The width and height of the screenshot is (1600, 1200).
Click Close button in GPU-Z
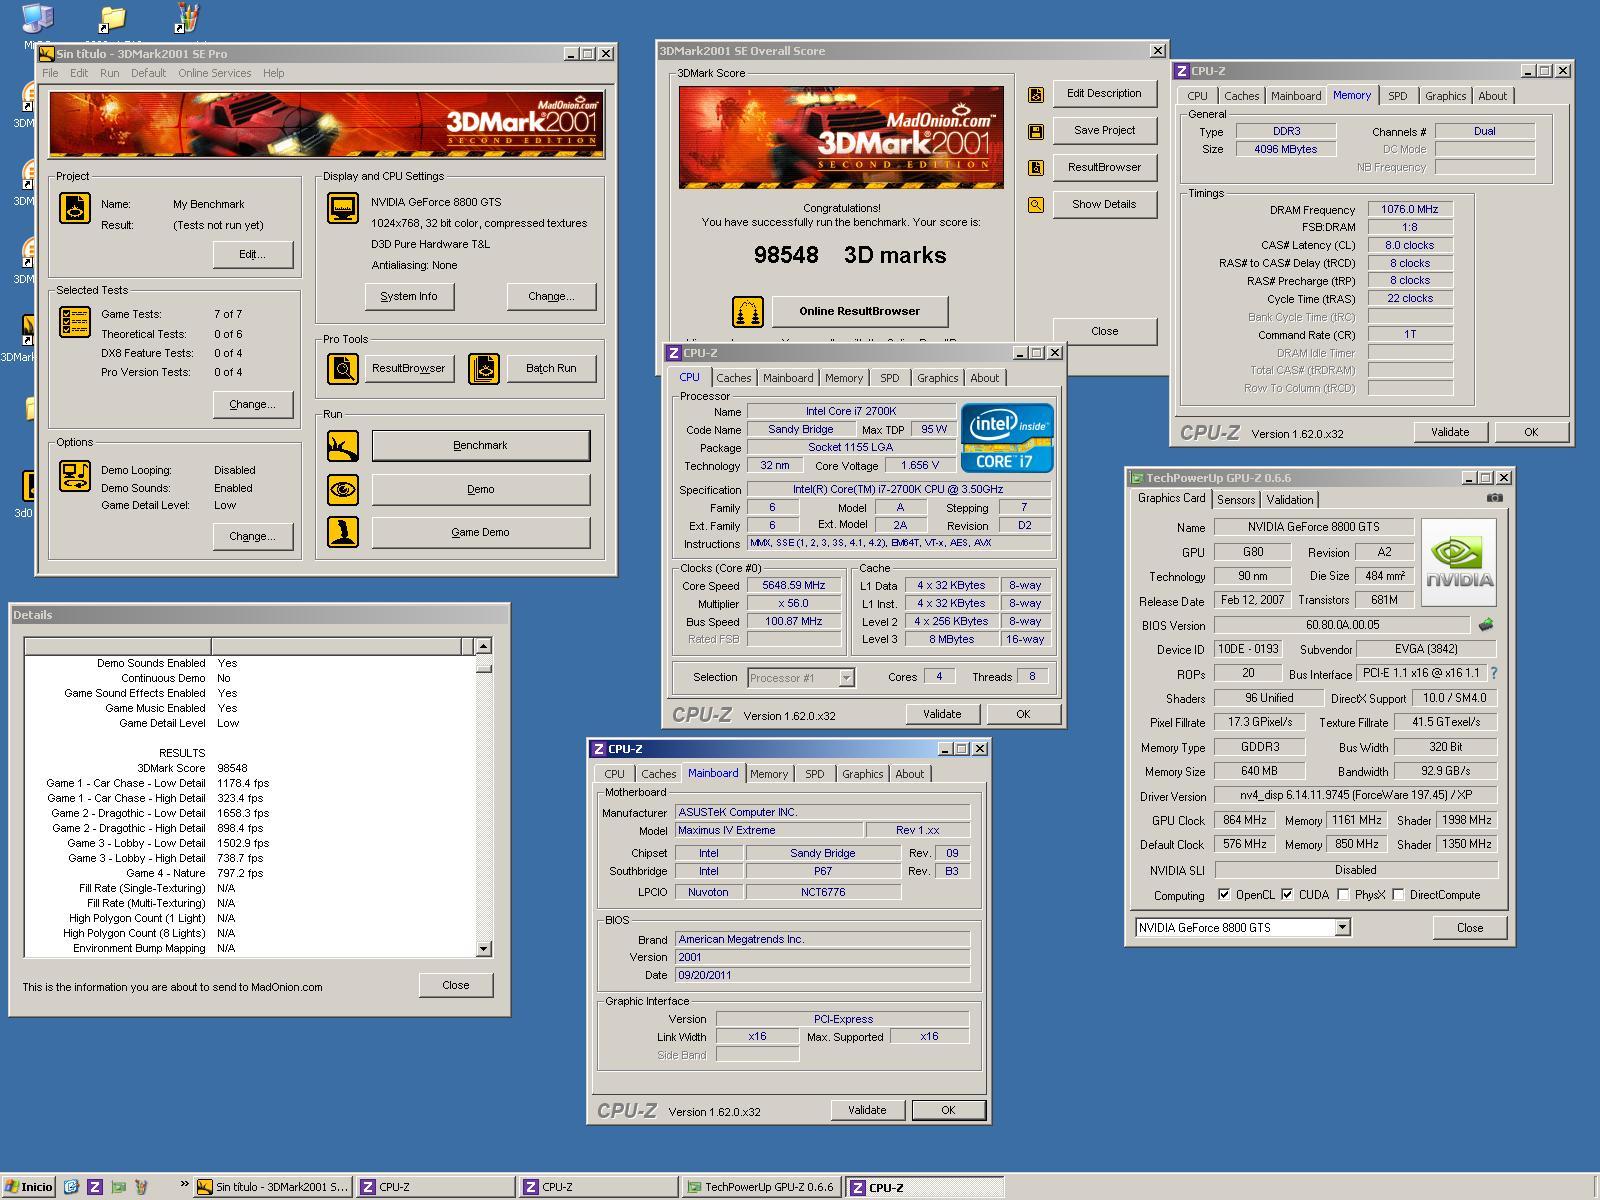[x=1470, y=927]
